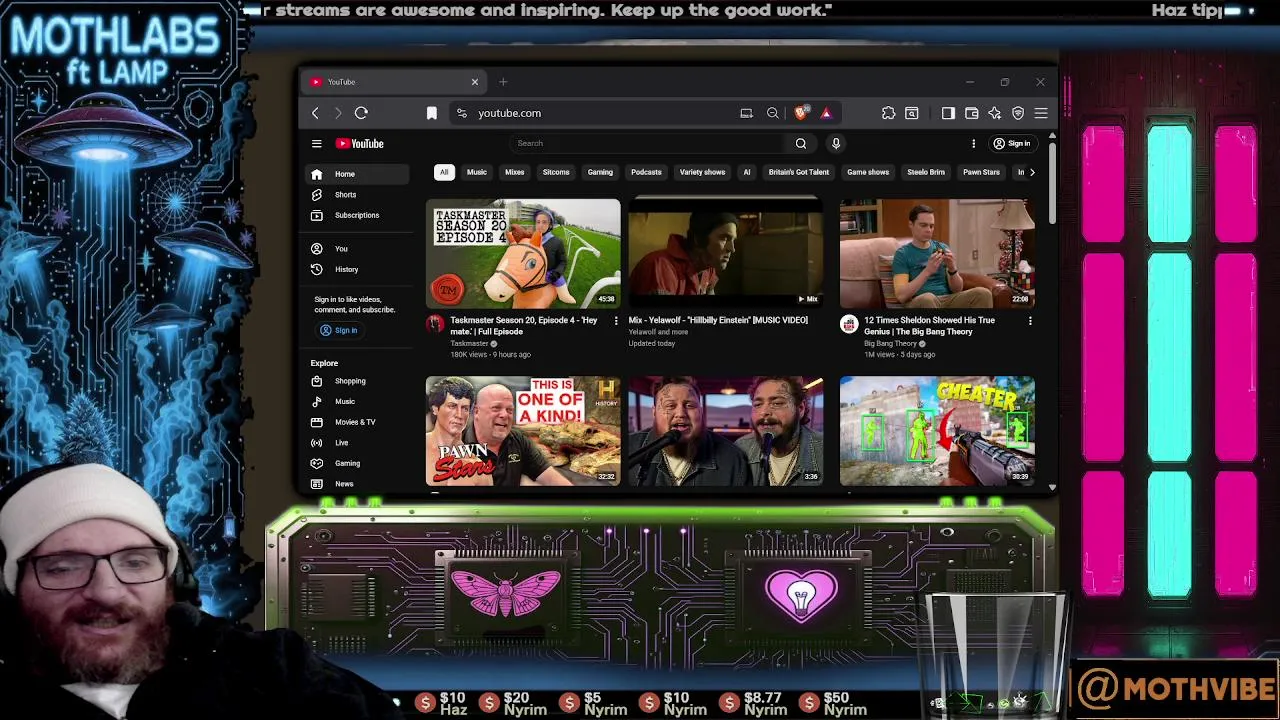Click the search magnifier button

[801, 143]
